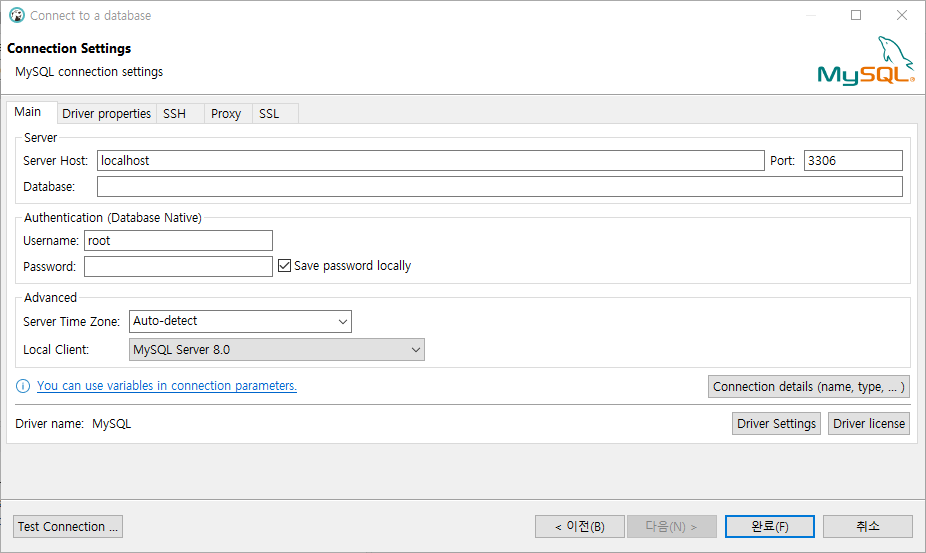Maximize the Connect to a database window
The width and height of the screenshot is (926, 553).
[856, 15]
